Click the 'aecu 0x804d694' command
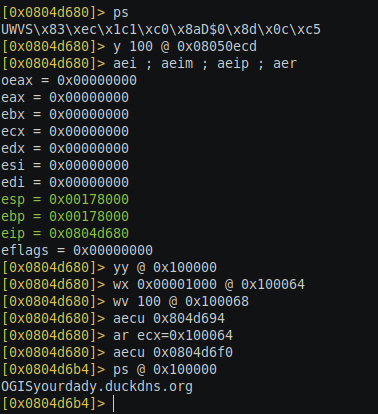Image resolution: width=378 pixels, height=414 pixels. [169, 318]
